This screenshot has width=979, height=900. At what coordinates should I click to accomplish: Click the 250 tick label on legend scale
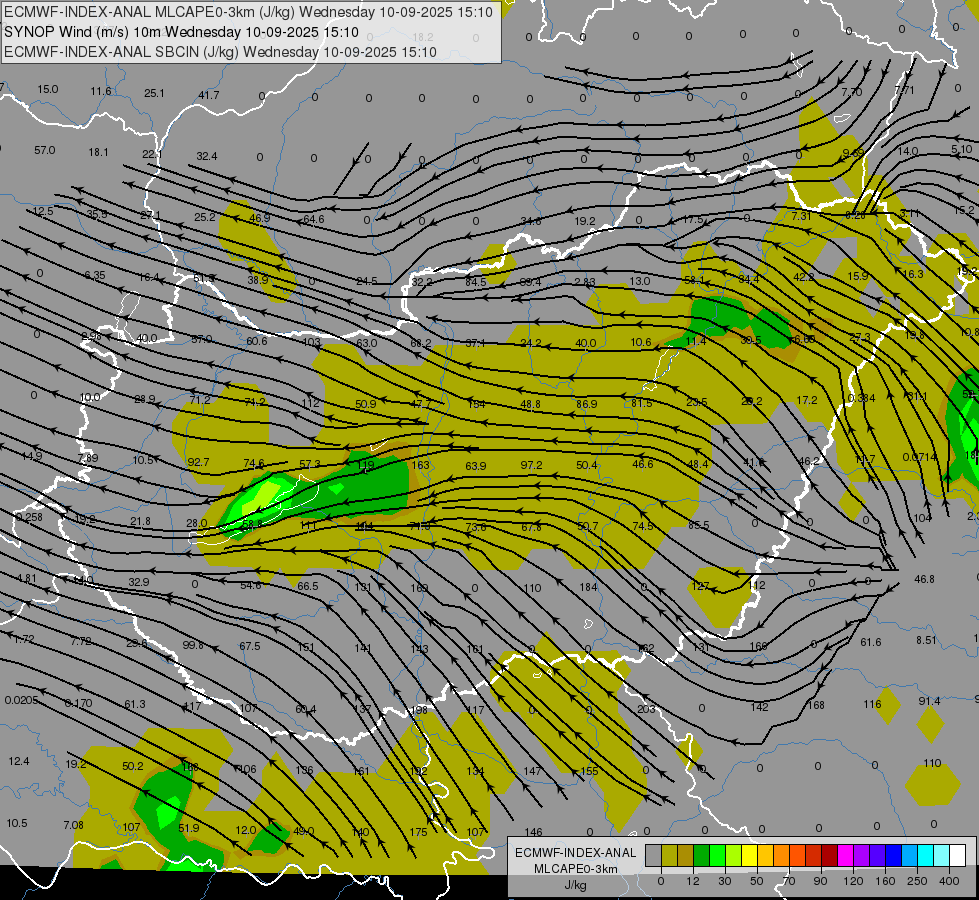[917, 881]
